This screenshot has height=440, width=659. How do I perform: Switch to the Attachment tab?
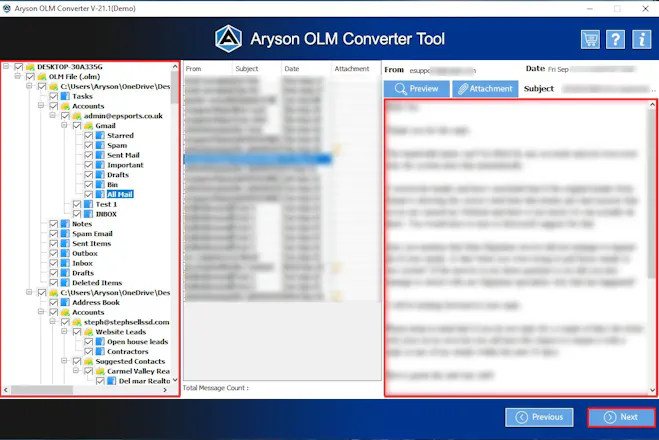[485, 89]
